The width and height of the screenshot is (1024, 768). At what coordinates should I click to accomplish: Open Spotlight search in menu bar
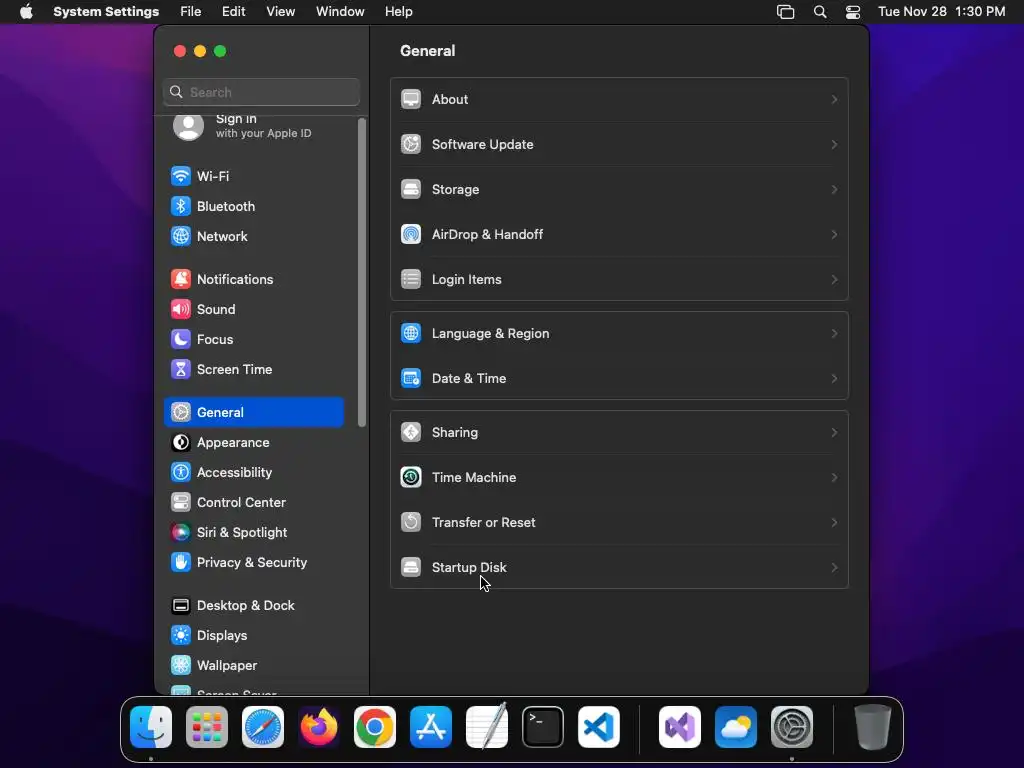[820, 12]
